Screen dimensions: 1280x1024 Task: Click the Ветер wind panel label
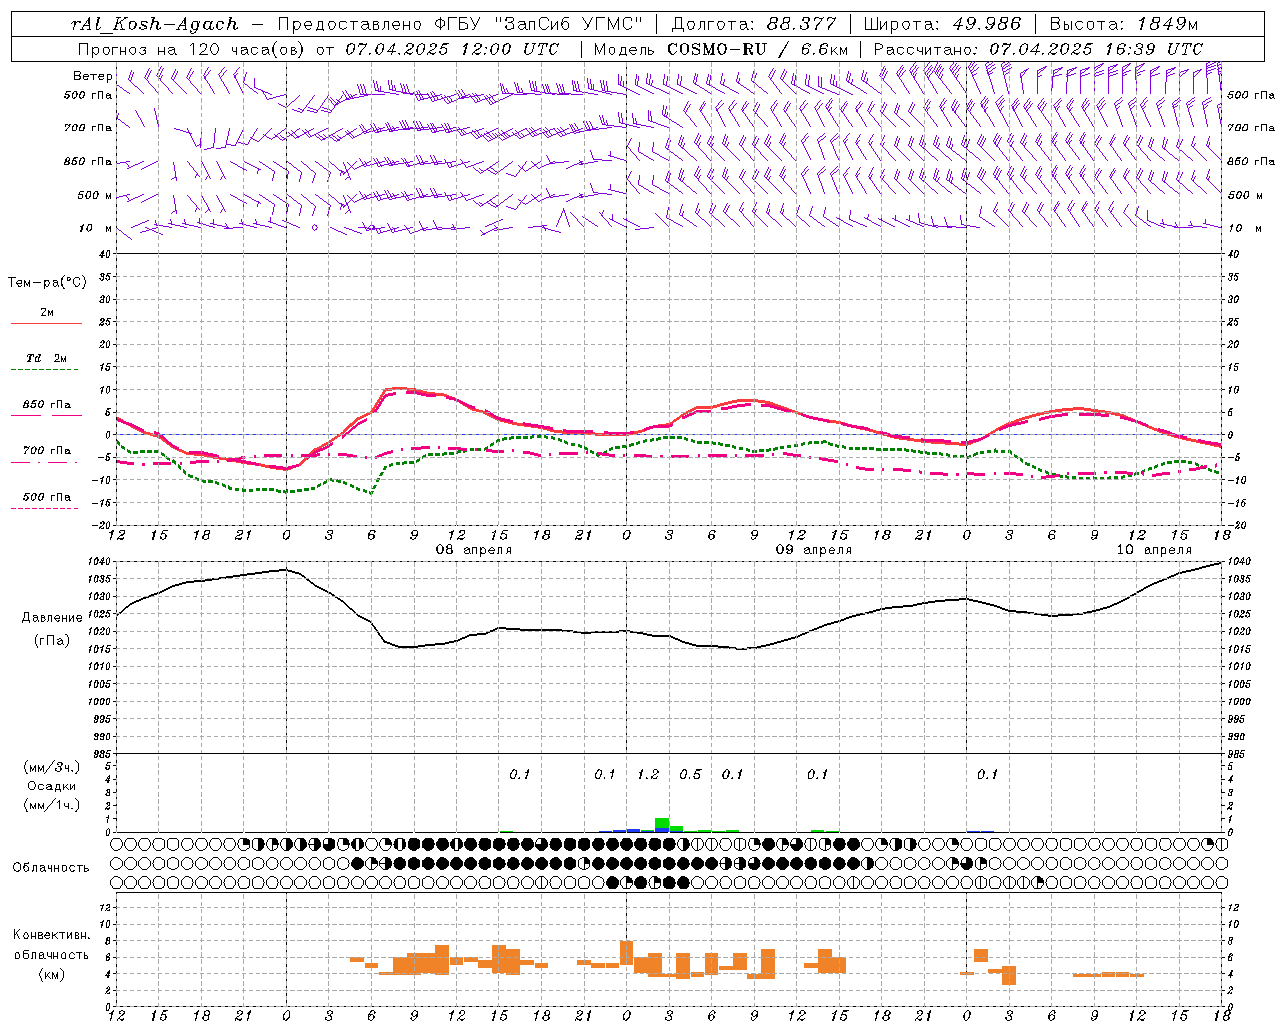click(x=92, y=76)
